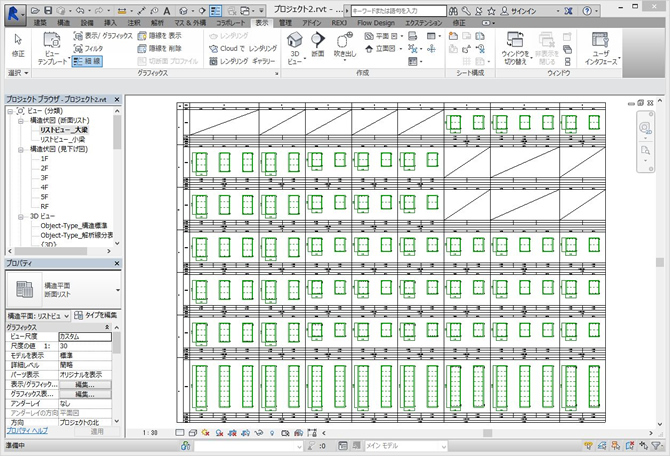
Task: Select the RF view in project browser
Action: [44, 206]
